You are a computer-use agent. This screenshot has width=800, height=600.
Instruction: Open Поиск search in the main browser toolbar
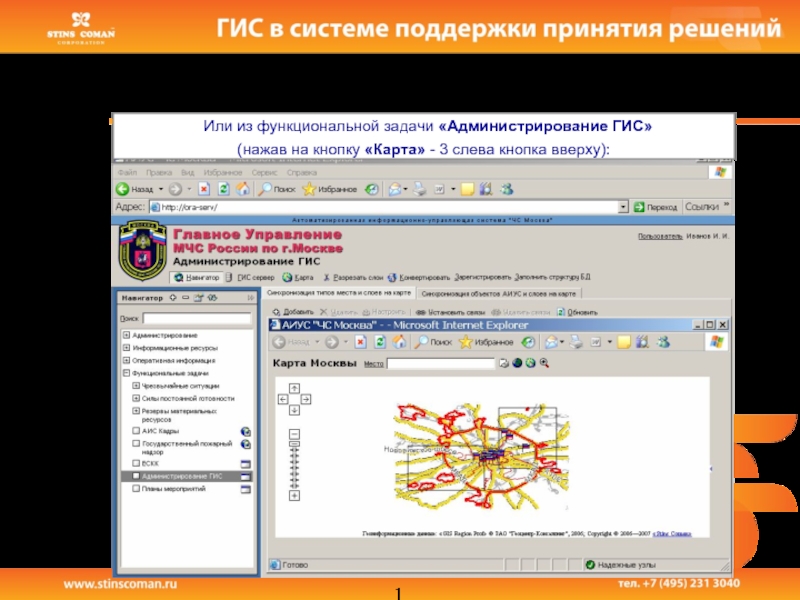tap(277, 189)
